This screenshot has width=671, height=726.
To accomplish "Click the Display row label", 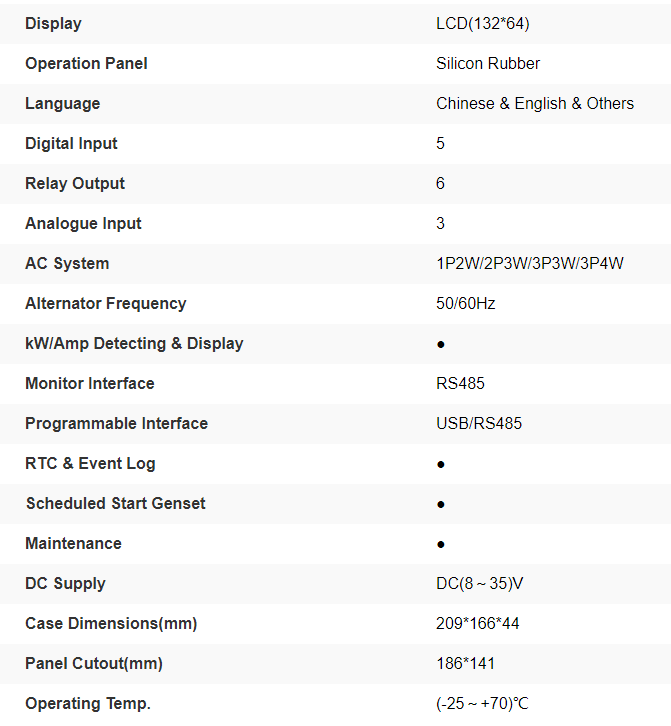I will pos(53,23).
